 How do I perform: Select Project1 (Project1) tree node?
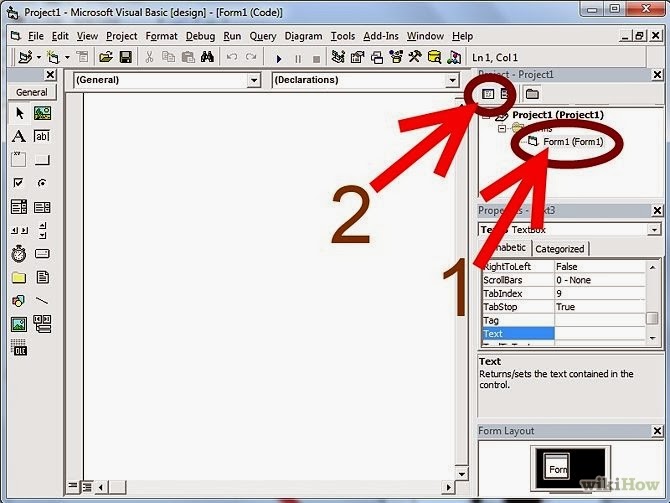558,115
